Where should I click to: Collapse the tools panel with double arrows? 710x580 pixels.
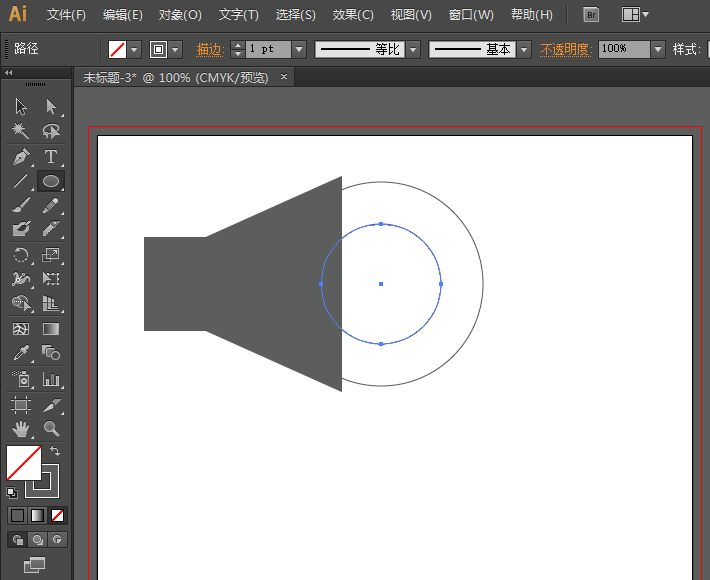tap(9, 72)
